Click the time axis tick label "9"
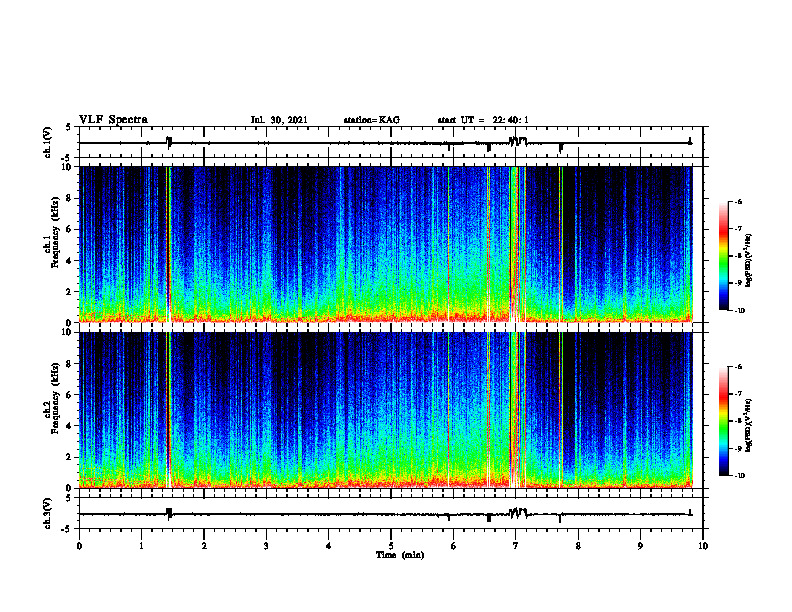This screenshot has height=612, width=792. [x=640, y=546]
